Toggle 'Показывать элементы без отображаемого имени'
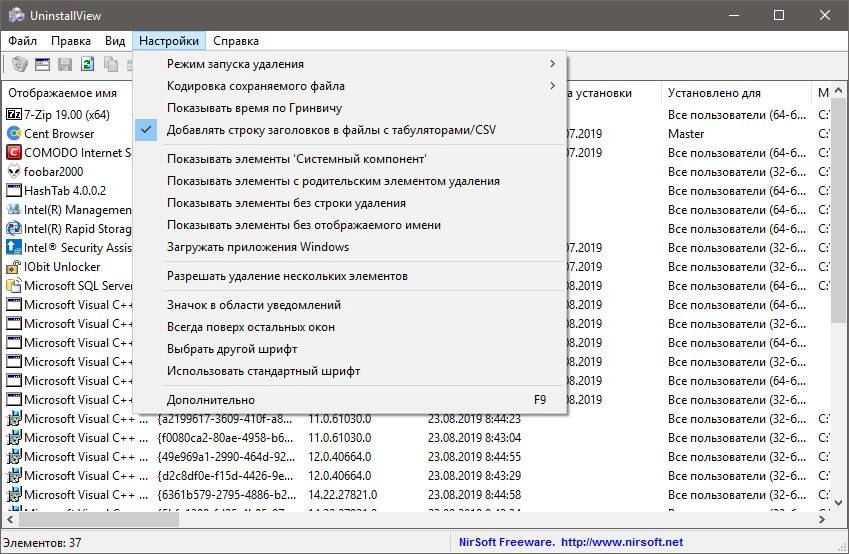Image resolution: width=849 pixels, height=554 pixels. 350,225
